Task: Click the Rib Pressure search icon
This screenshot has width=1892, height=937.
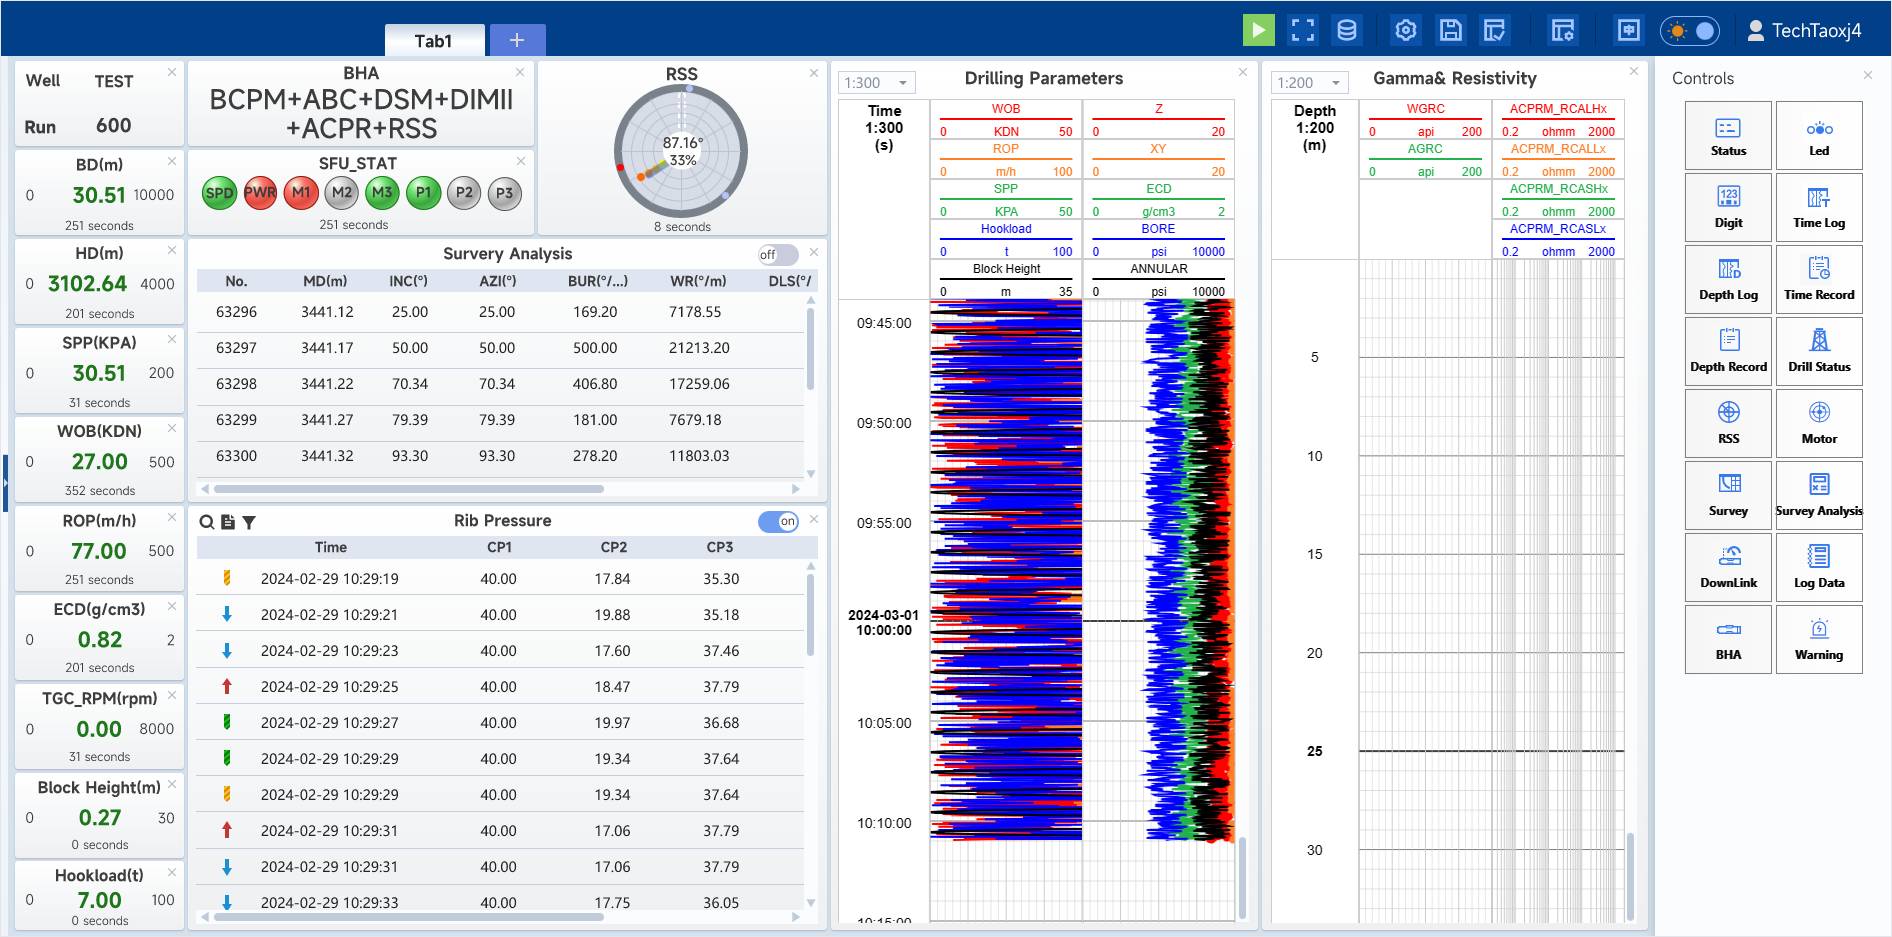Action: pyautogui.click(x=207, y=522)
